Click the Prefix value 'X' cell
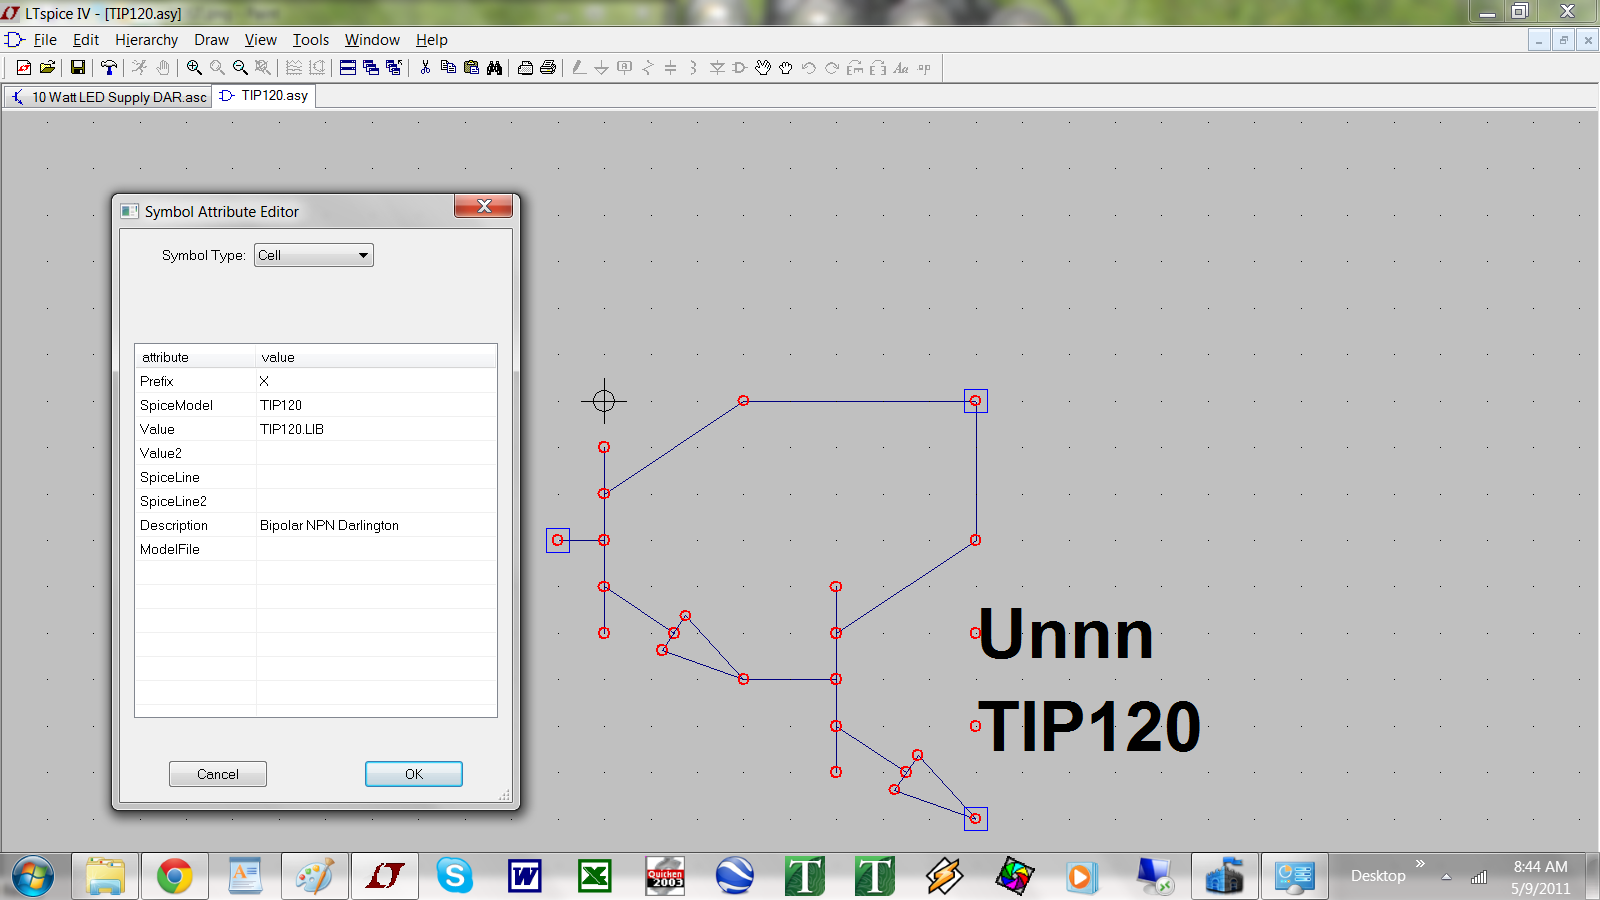This screenshot has height=900, width=1600. pyautogui.click(x=376, y=381)
